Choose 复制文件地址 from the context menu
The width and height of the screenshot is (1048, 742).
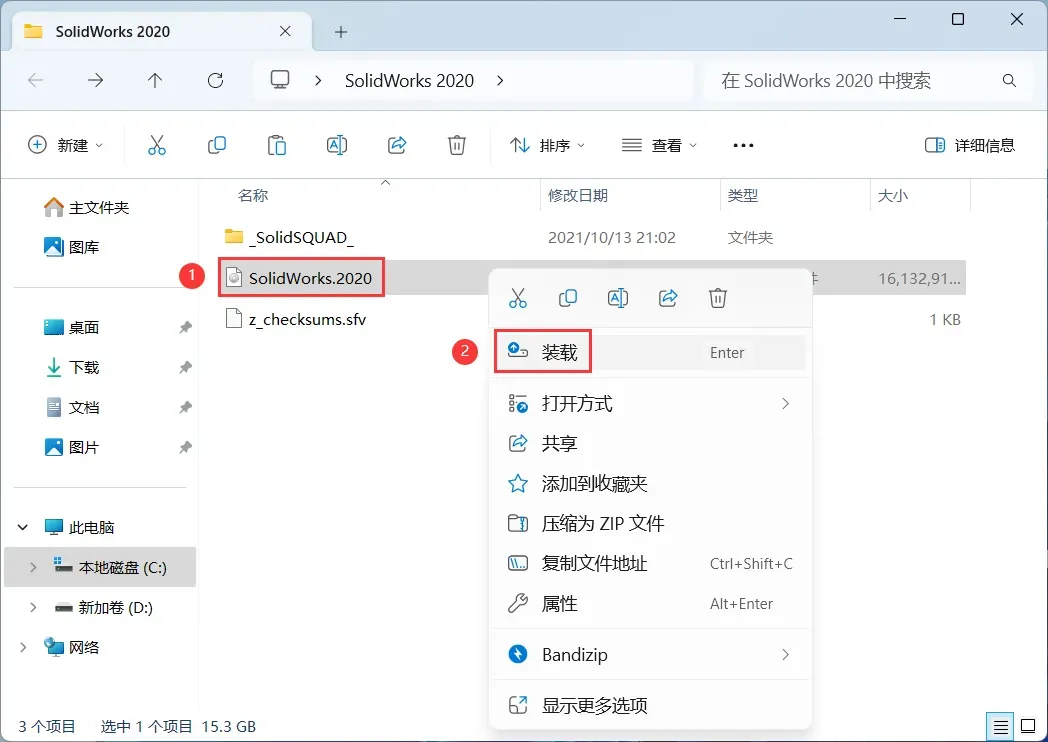coord(650,564)
